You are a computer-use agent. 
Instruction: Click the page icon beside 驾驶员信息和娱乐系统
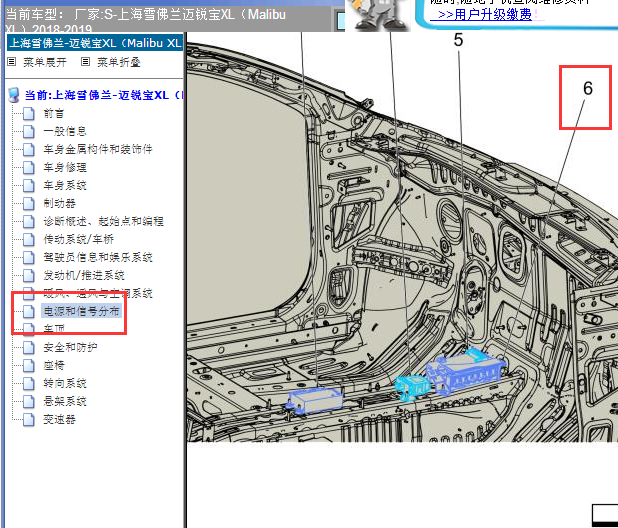pos(28,257)
